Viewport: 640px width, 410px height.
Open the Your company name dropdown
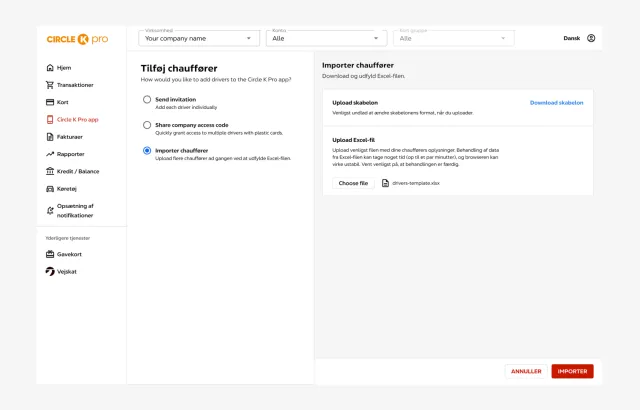point(199,38)
